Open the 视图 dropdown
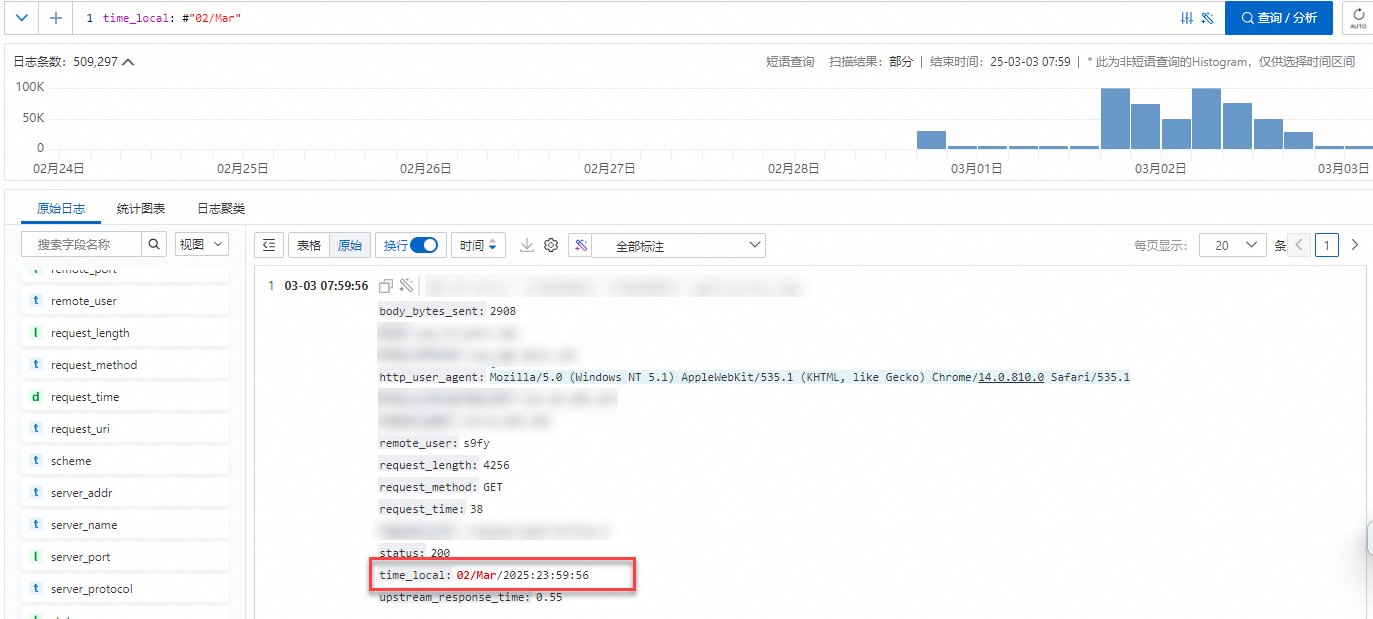1373x619 pixels. pos(202,244)
